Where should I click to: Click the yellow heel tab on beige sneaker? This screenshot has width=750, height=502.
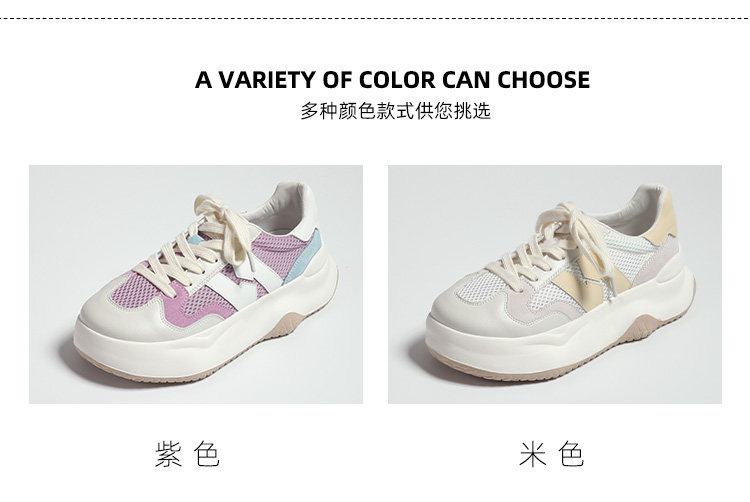click(x=662, y=218)
